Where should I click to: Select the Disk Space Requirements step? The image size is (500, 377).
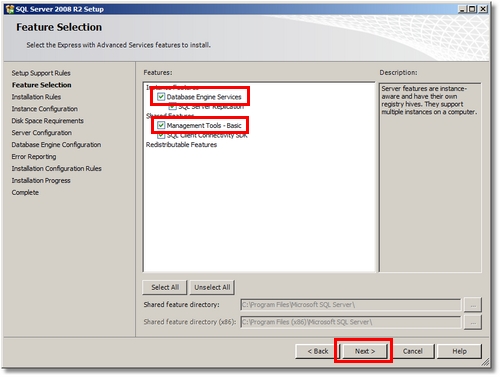pyautogui.click(x=47, y=121)
